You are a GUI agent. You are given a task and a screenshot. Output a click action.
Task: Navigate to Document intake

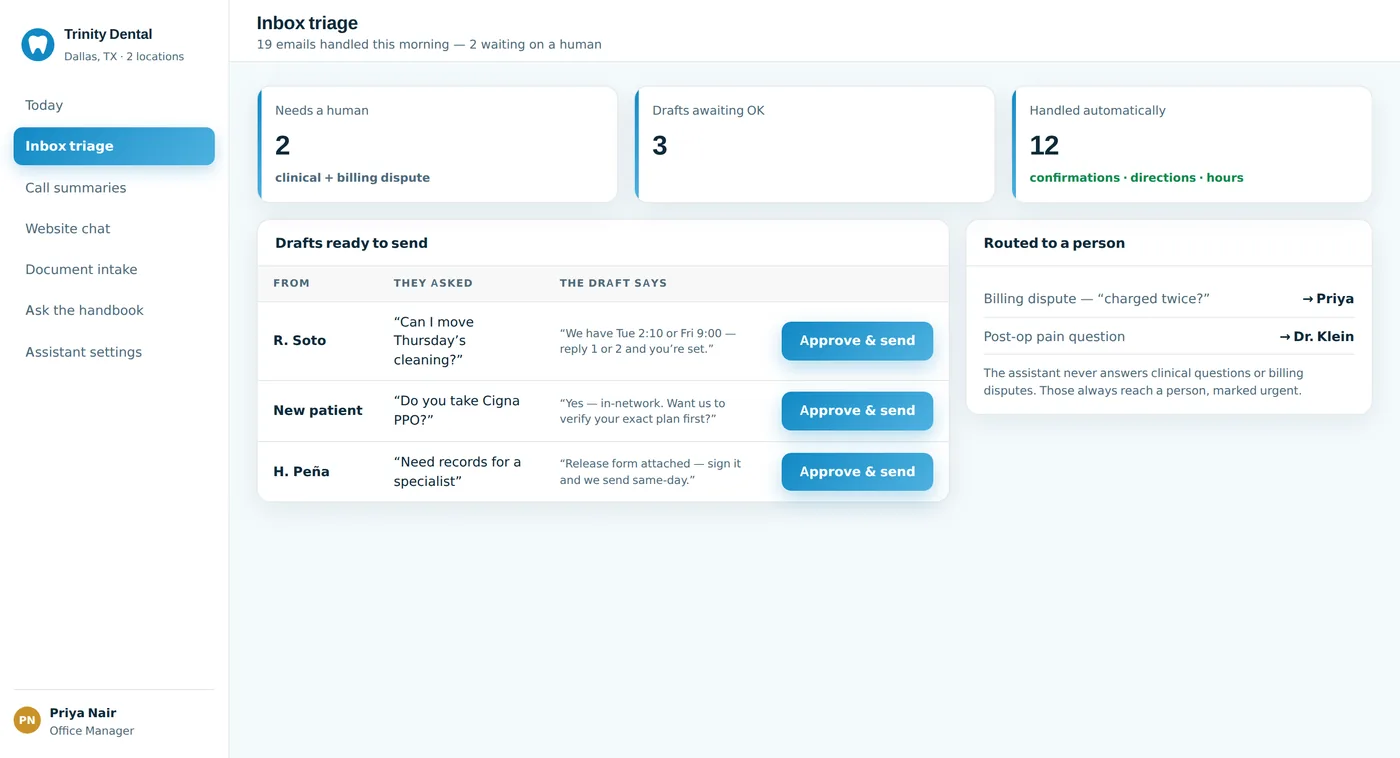point(114,270)
